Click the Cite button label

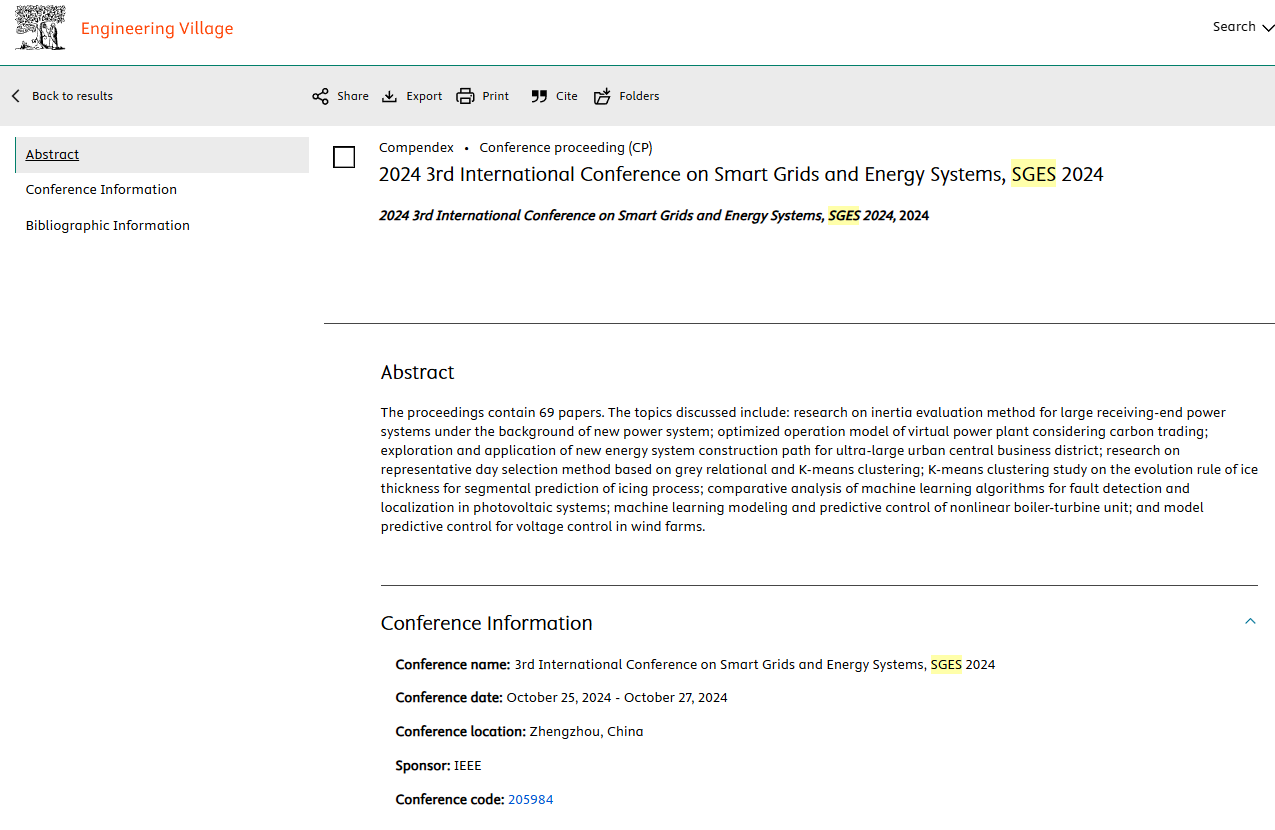coord(567,96)
